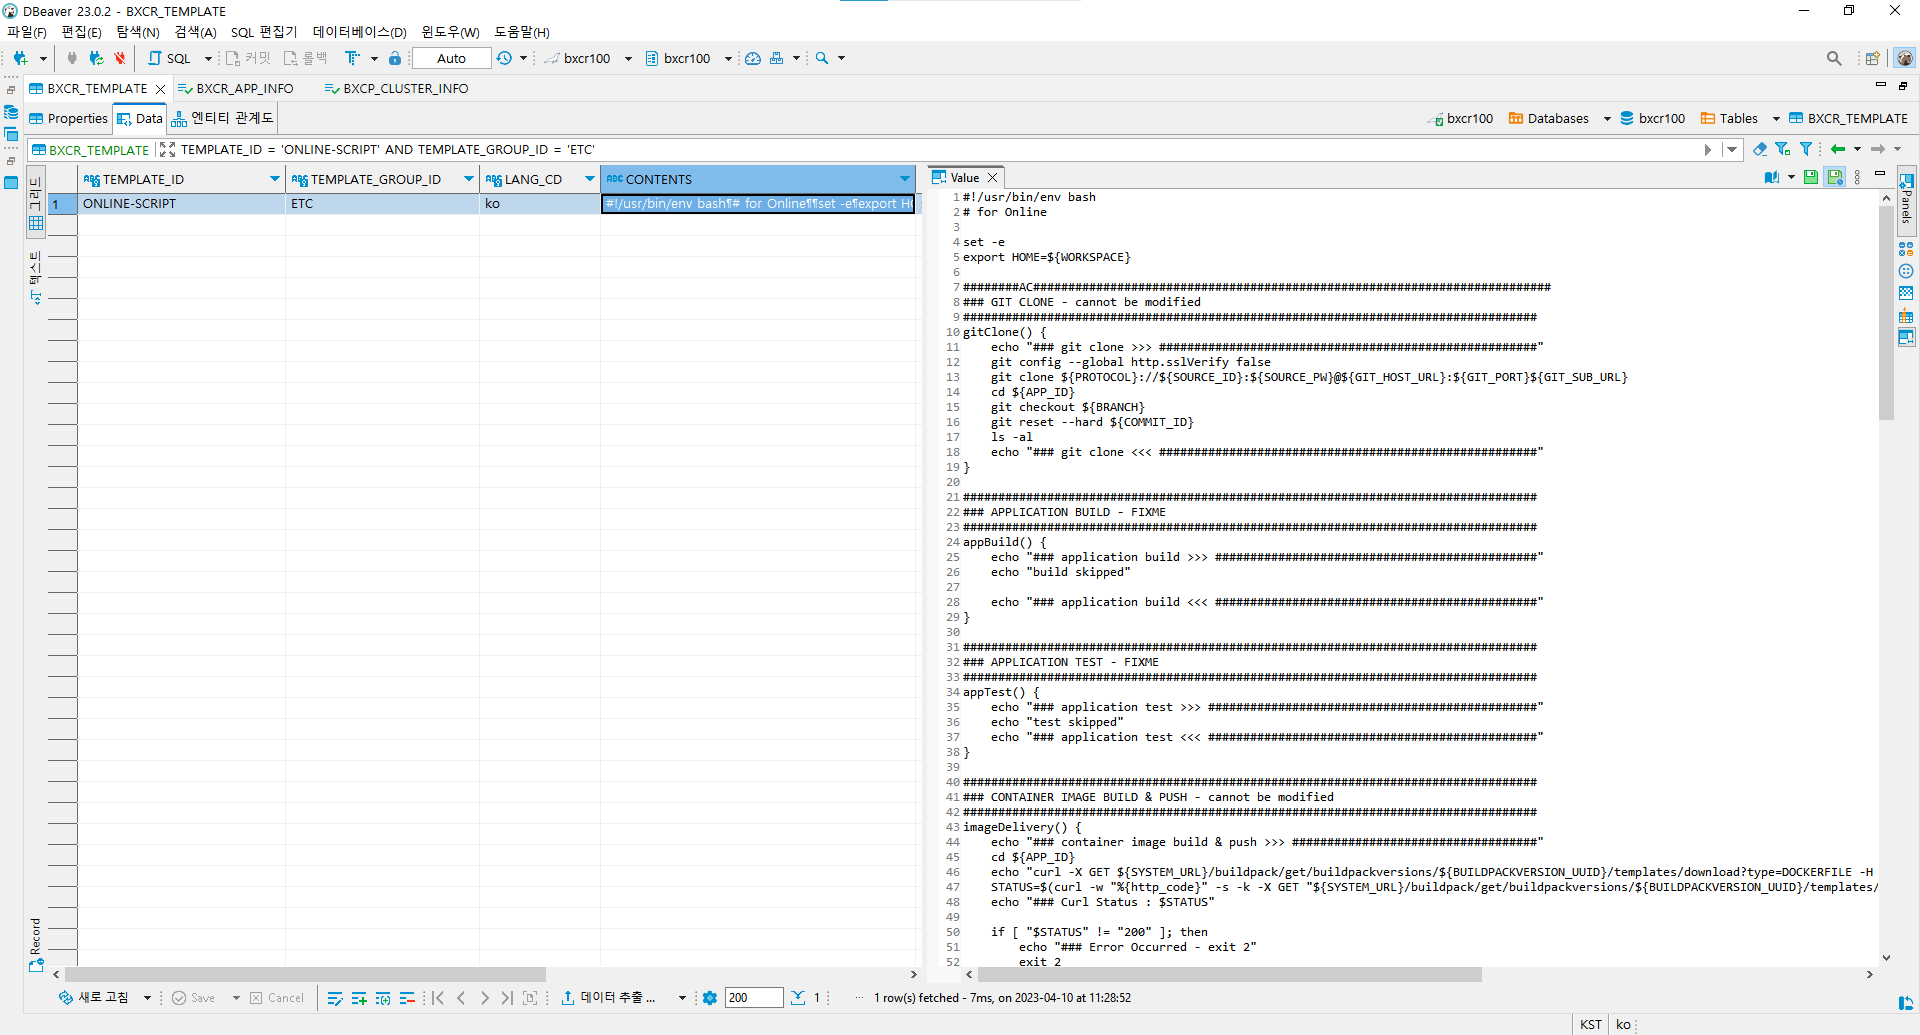
Task: Click the magnifier search tool icon
Action: point(822,58)
